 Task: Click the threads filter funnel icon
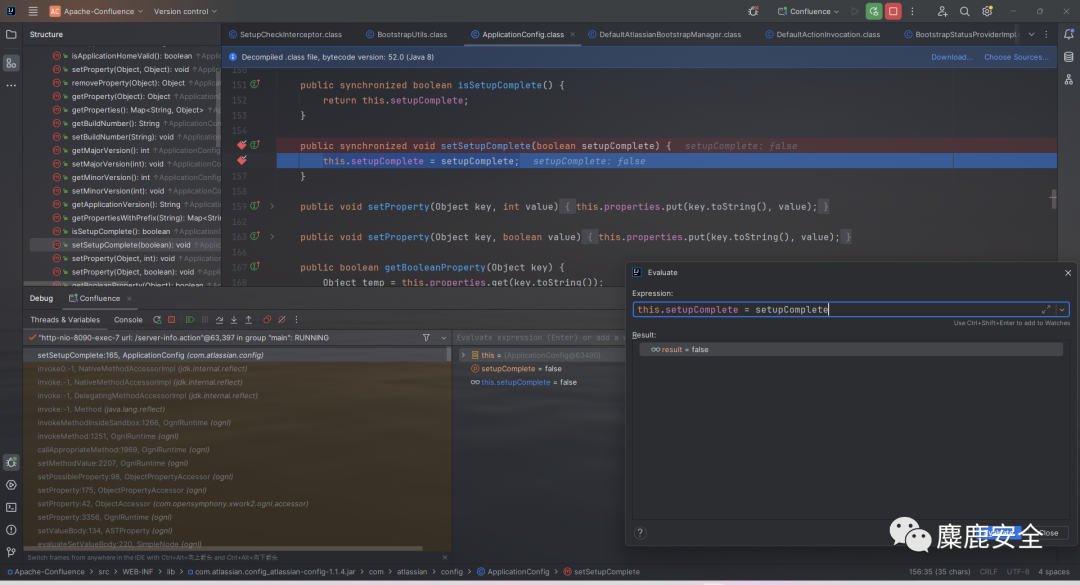pyautogui.click(x=426, y=338)
